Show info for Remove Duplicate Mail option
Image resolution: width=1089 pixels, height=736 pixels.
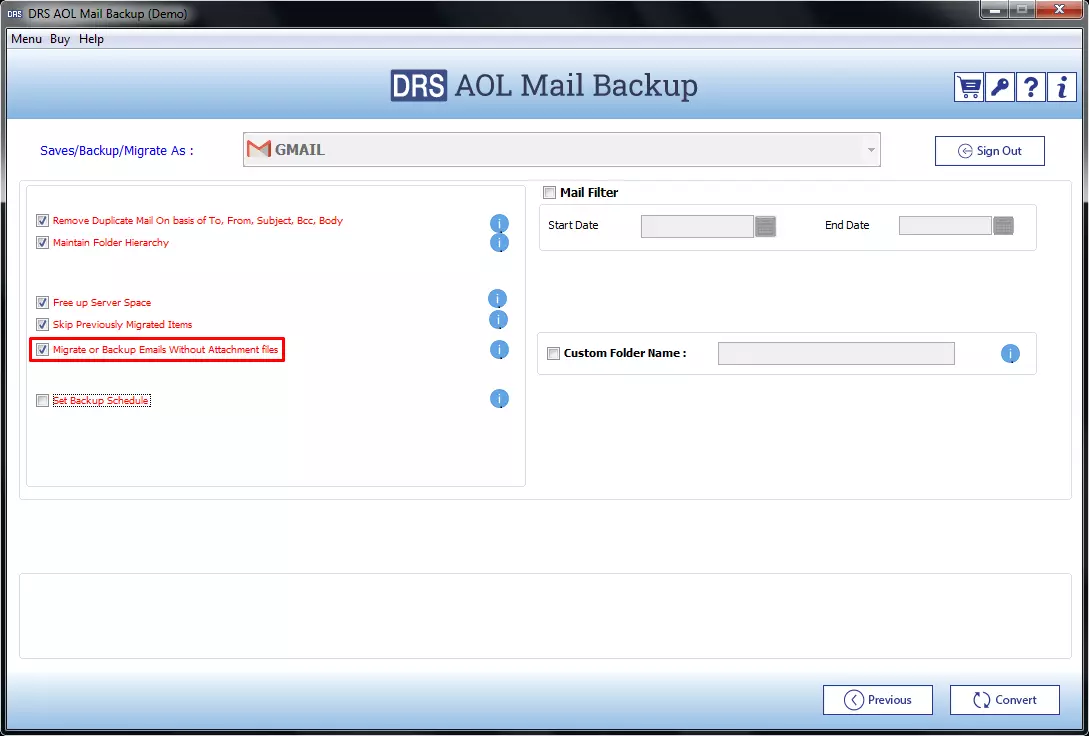tap(499, 224)
